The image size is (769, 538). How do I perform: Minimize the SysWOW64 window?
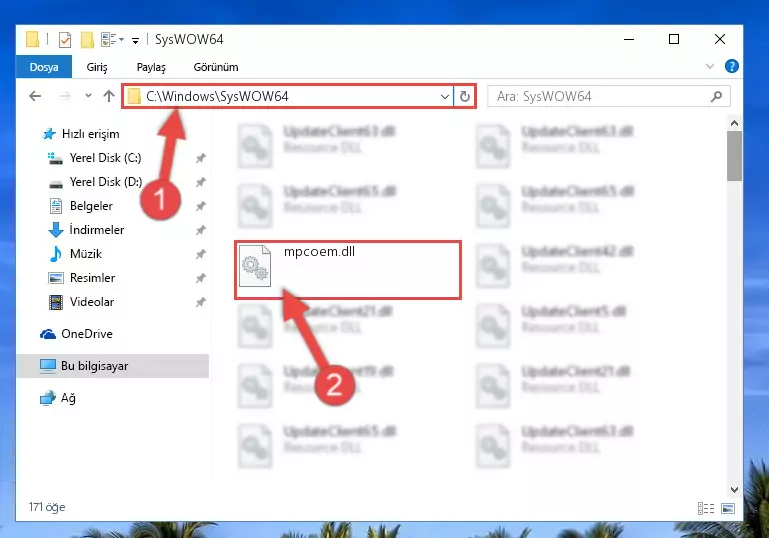pos(629,39)
